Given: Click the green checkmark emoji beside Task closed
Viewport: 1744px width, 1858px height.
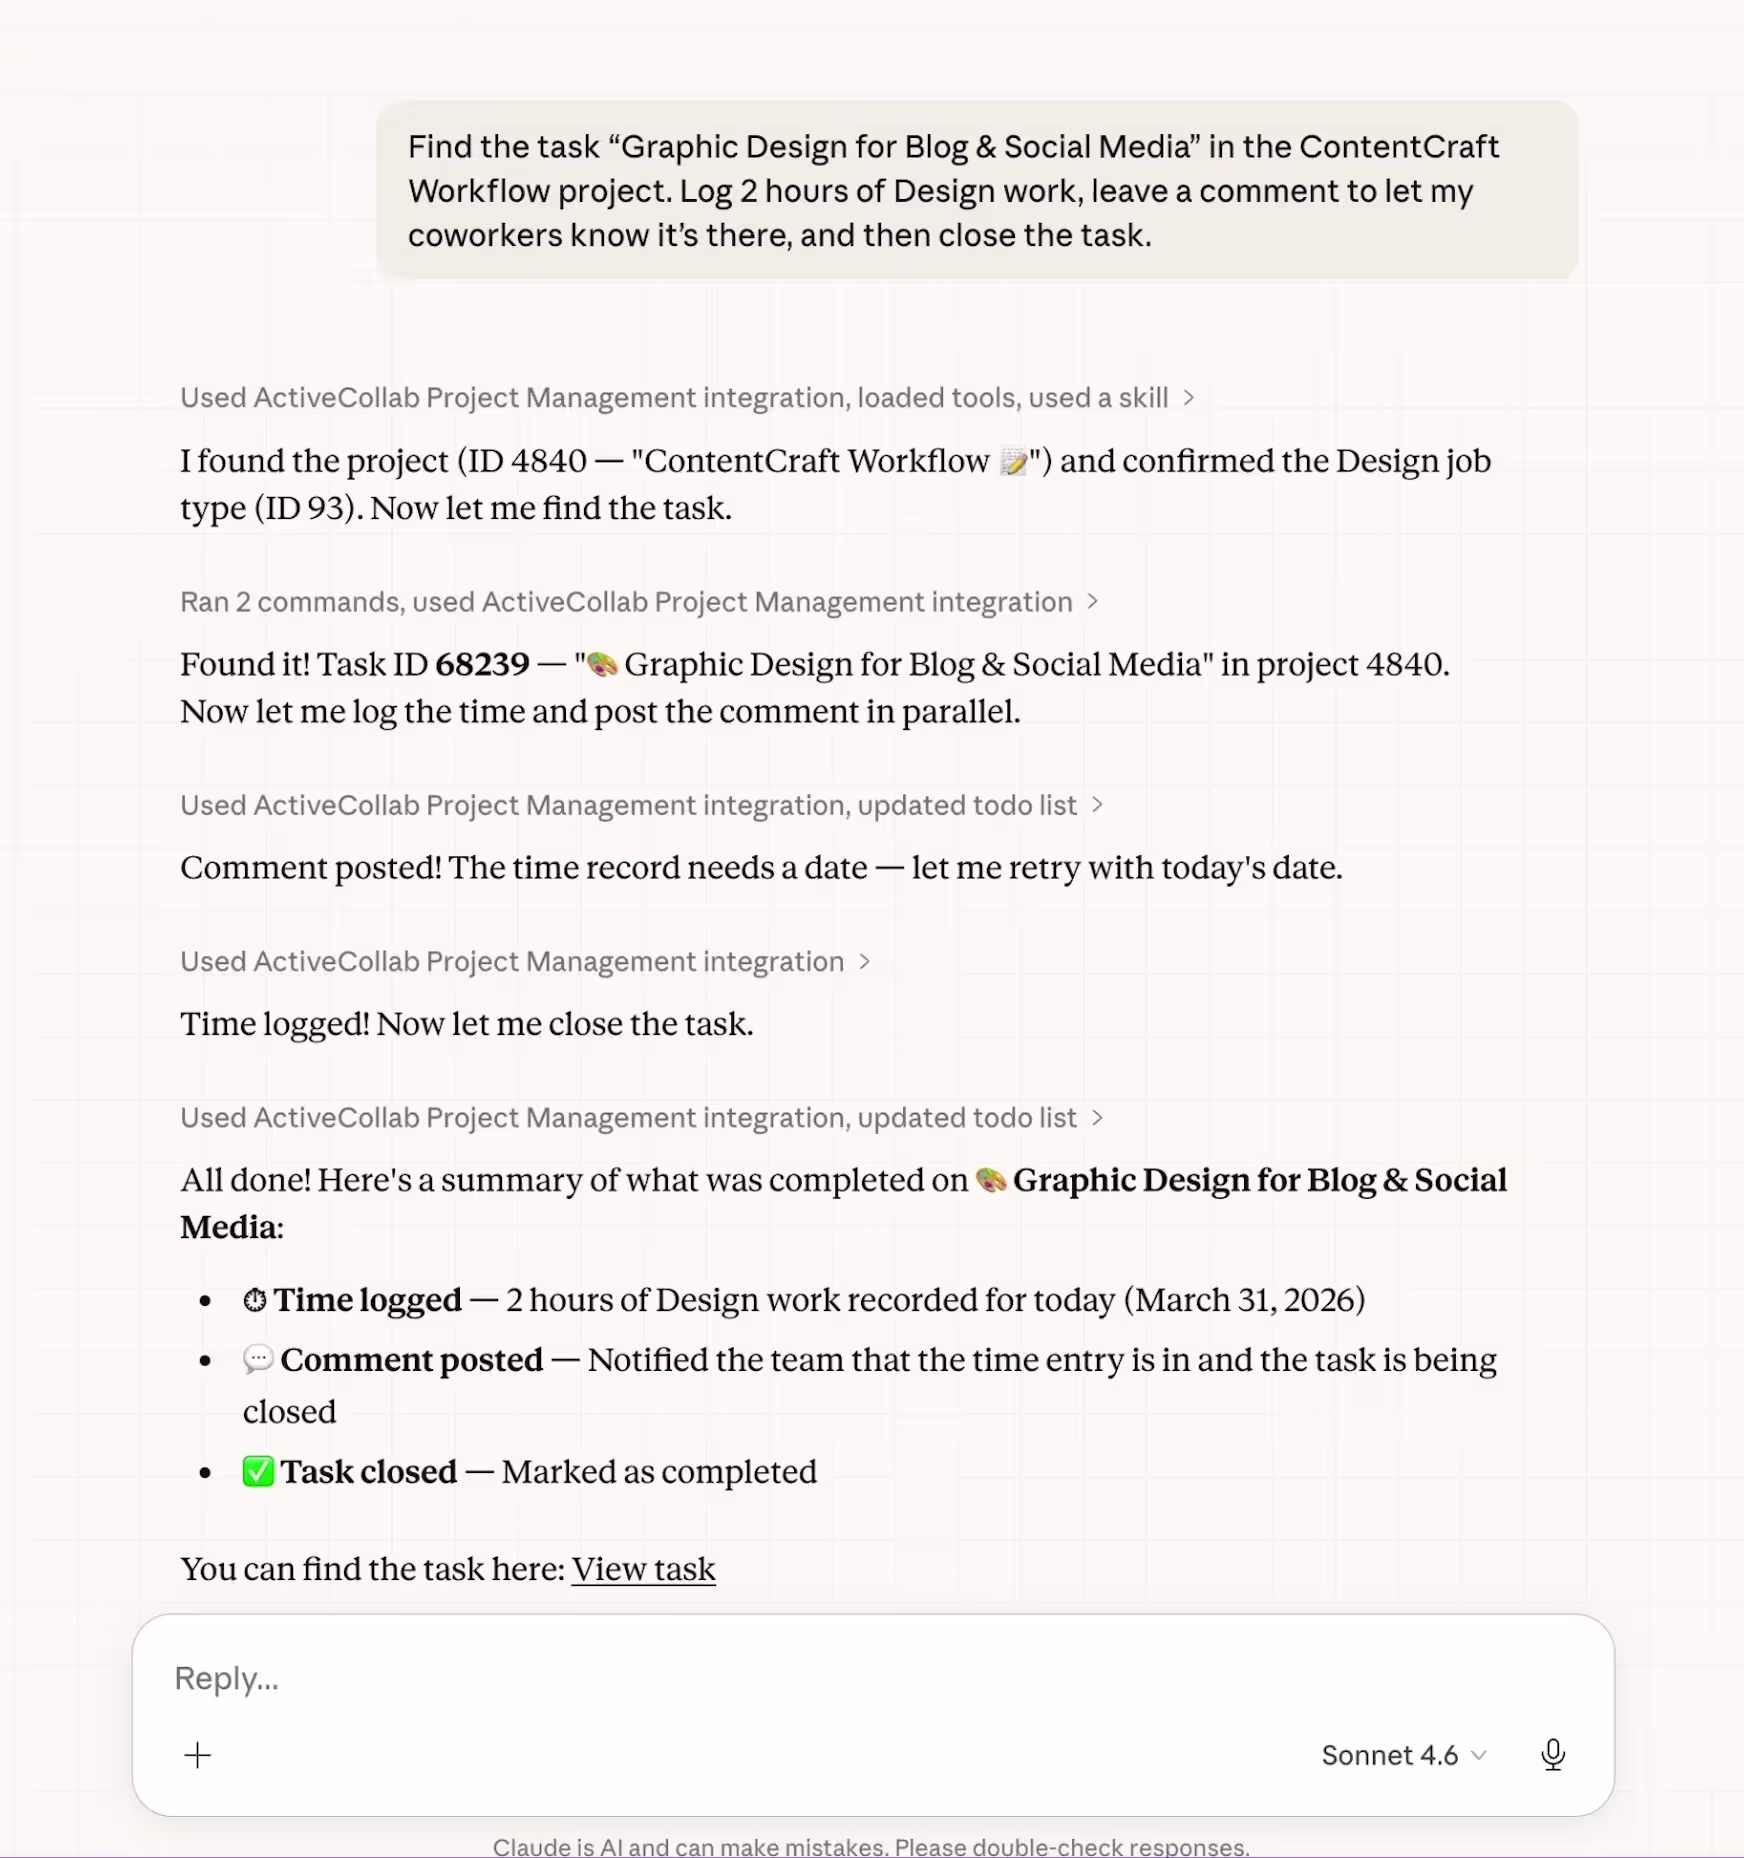Looking at the screenshot, I should pos(258,1472).
